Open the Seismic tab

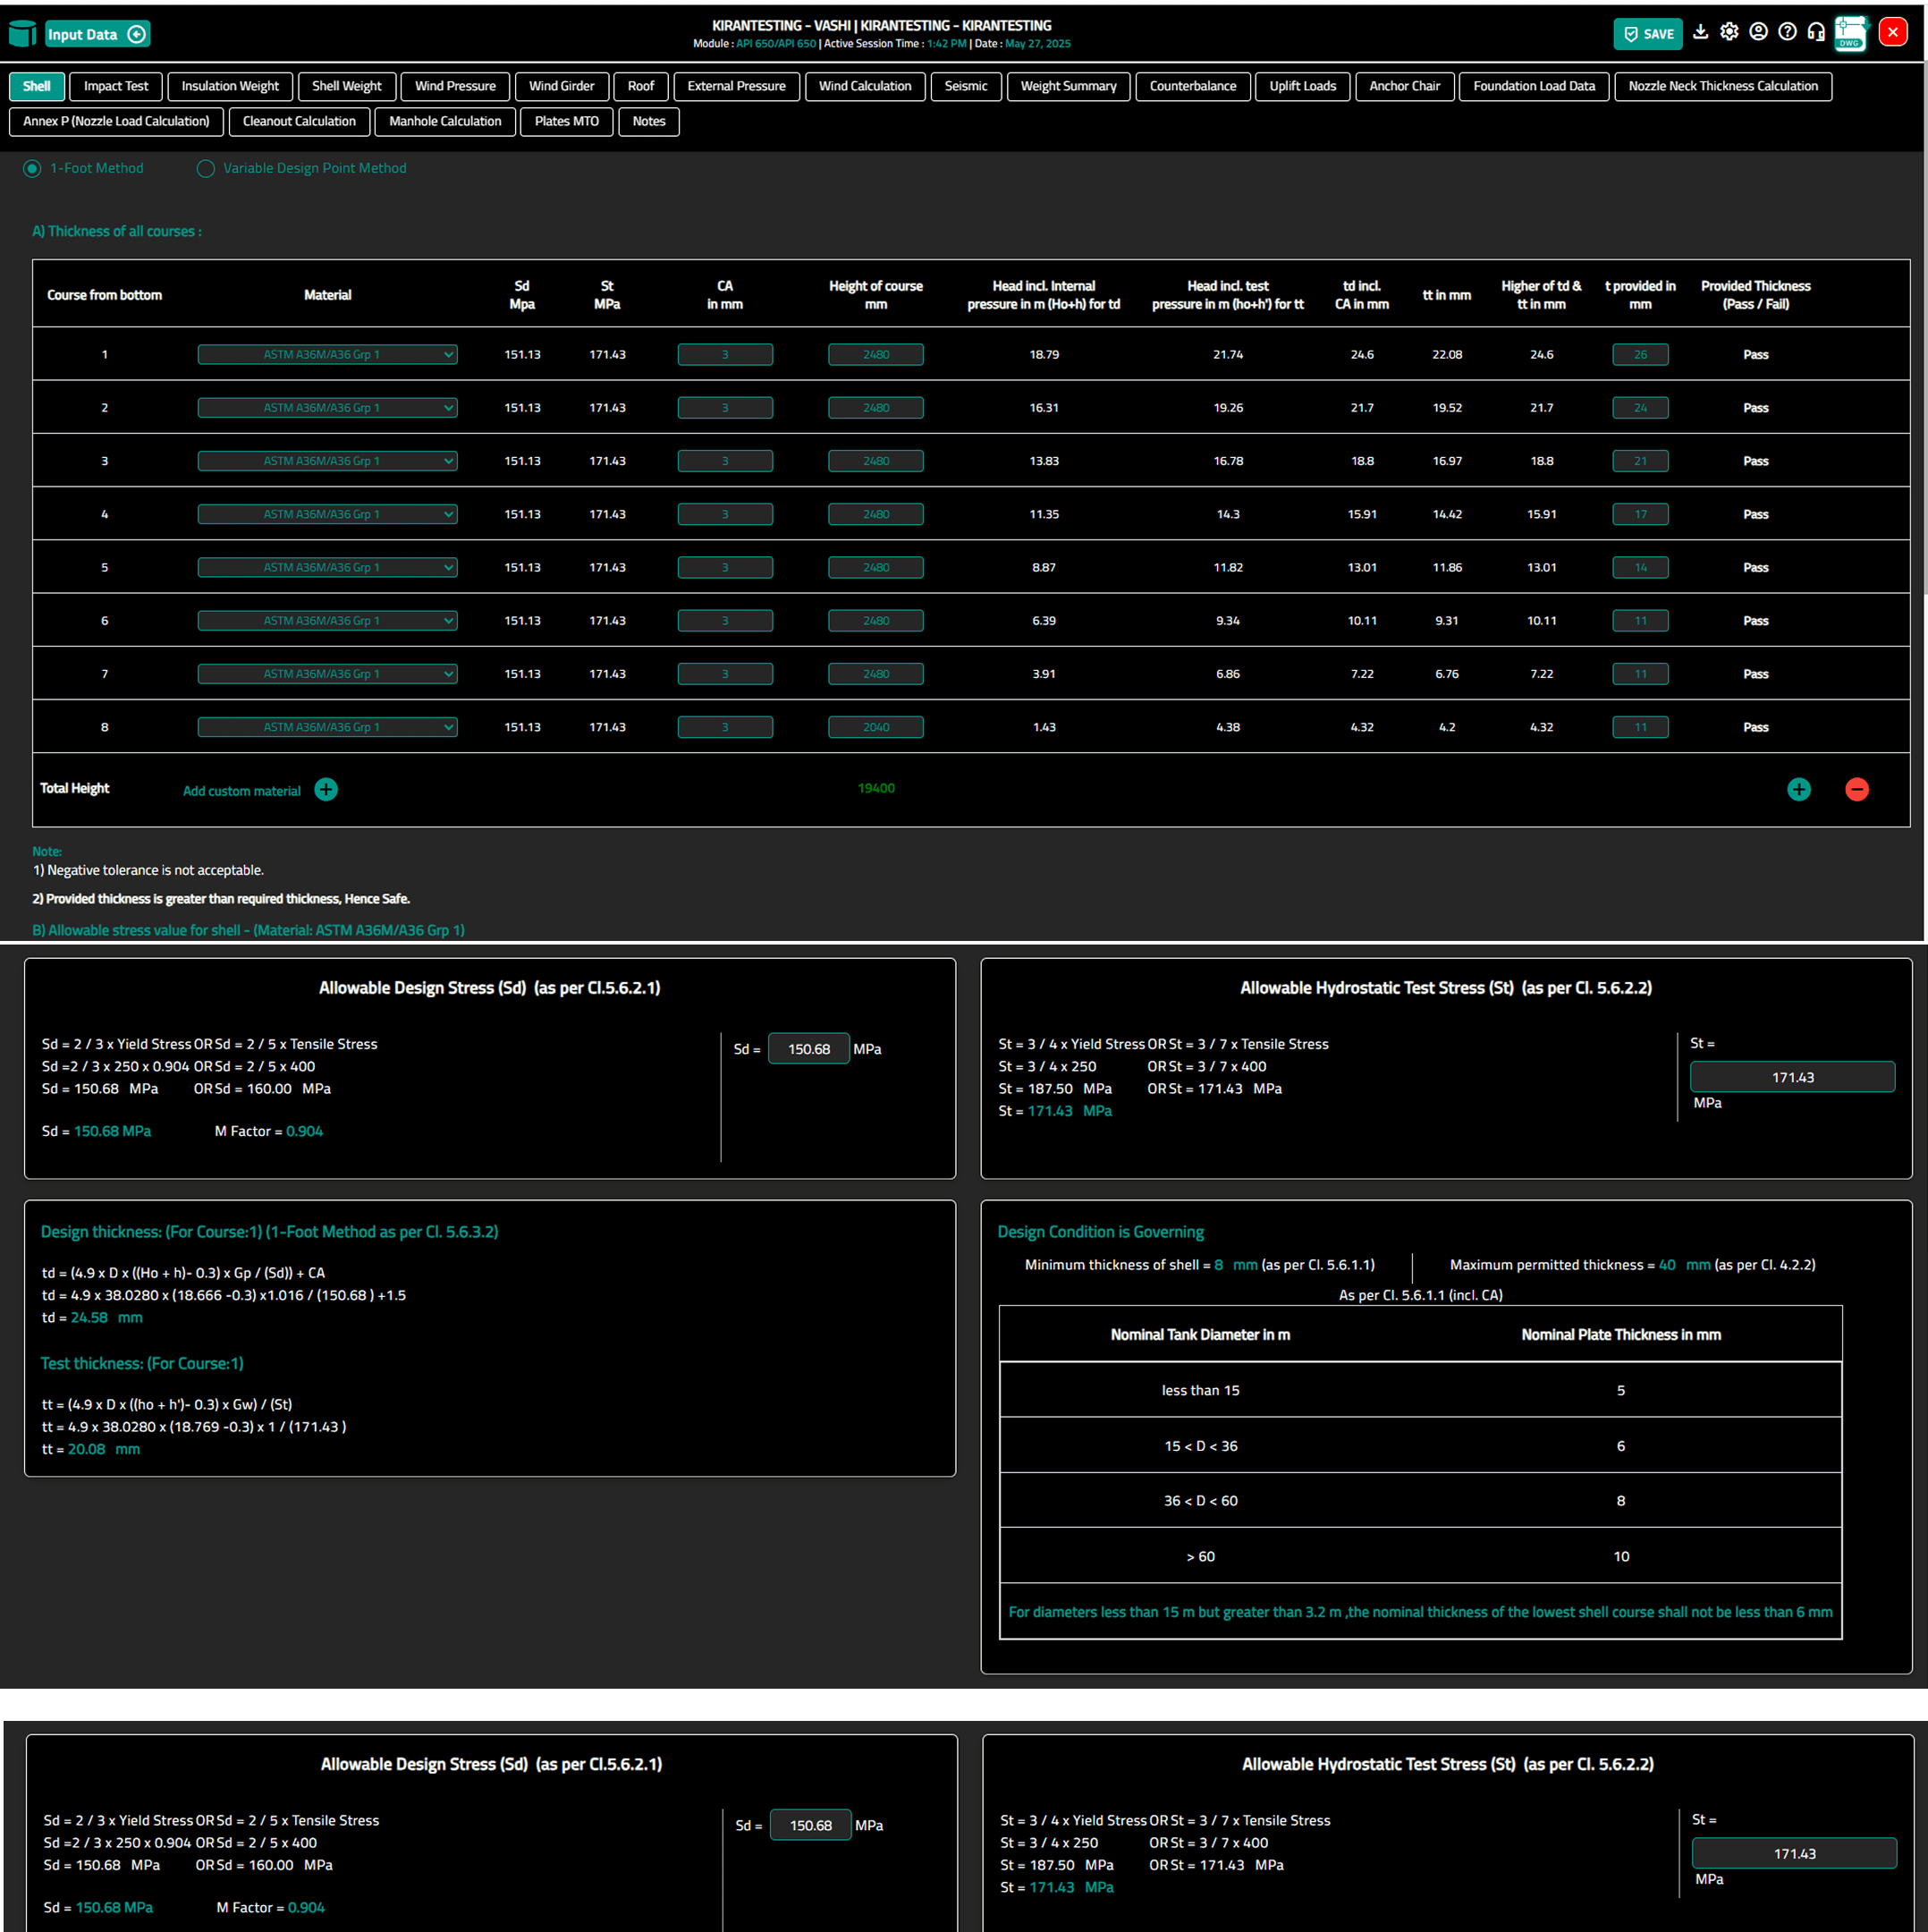point(965,86)
